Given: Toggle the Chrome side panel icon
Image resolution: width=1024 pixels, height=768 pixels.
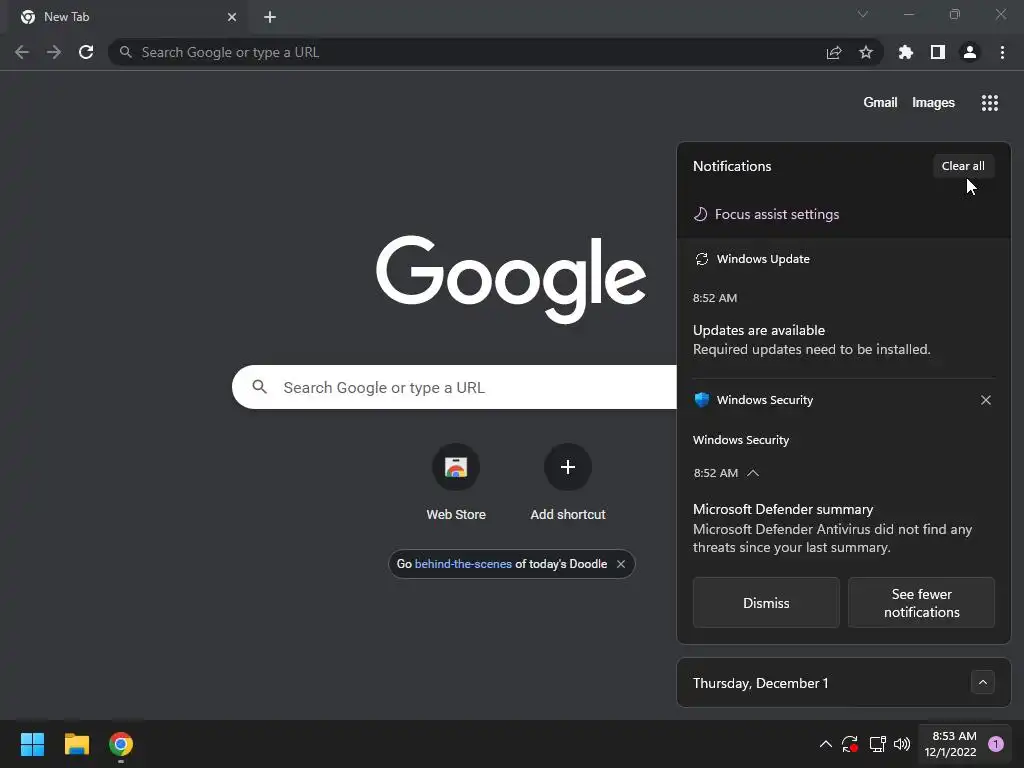Looking at the screenshot, I should pos(938,52).
